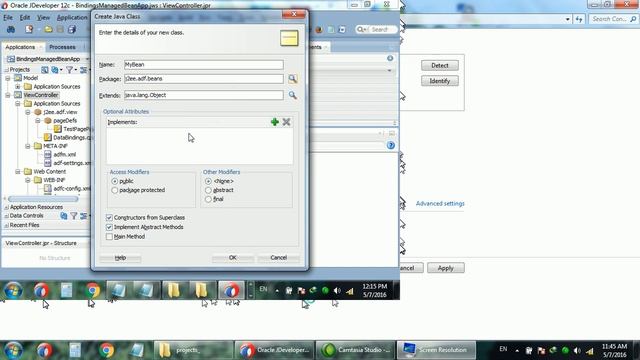Click the refresh arrows icon in Control Panel window
Image resolution: width=640 pixels, height=360 pixels.
pos(579,19)
